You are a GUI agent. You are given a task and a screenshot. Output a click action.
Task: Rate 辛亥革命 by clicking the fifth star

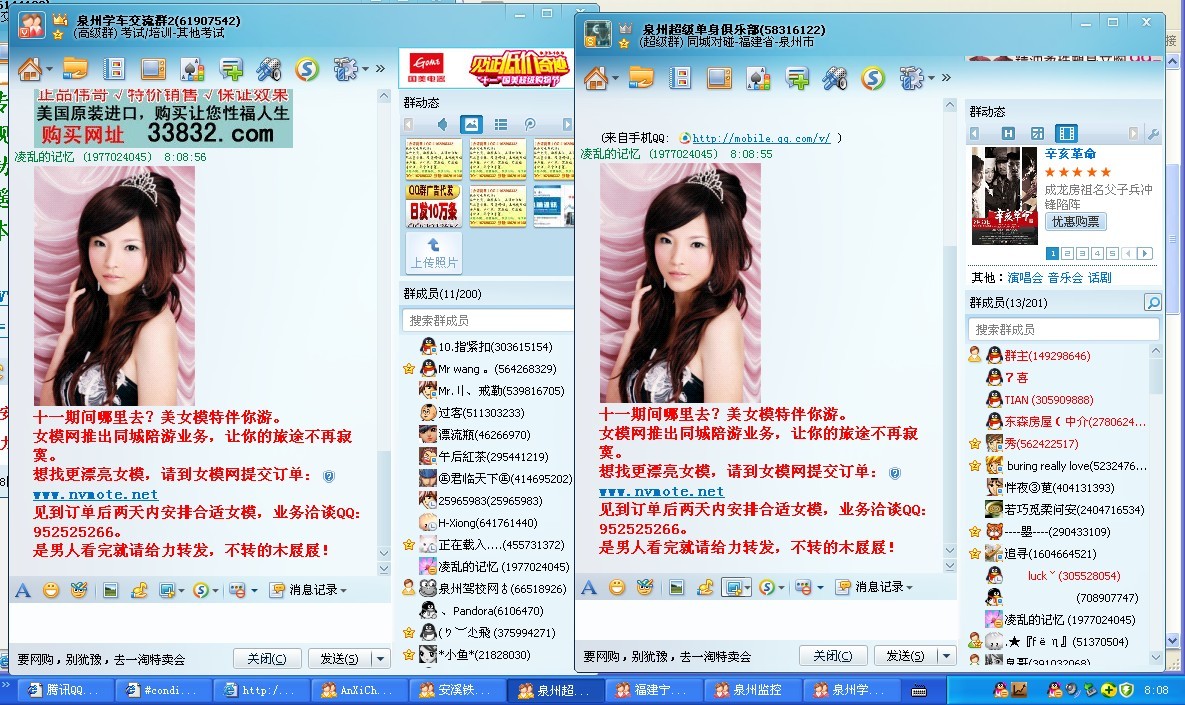[1106, 172]
